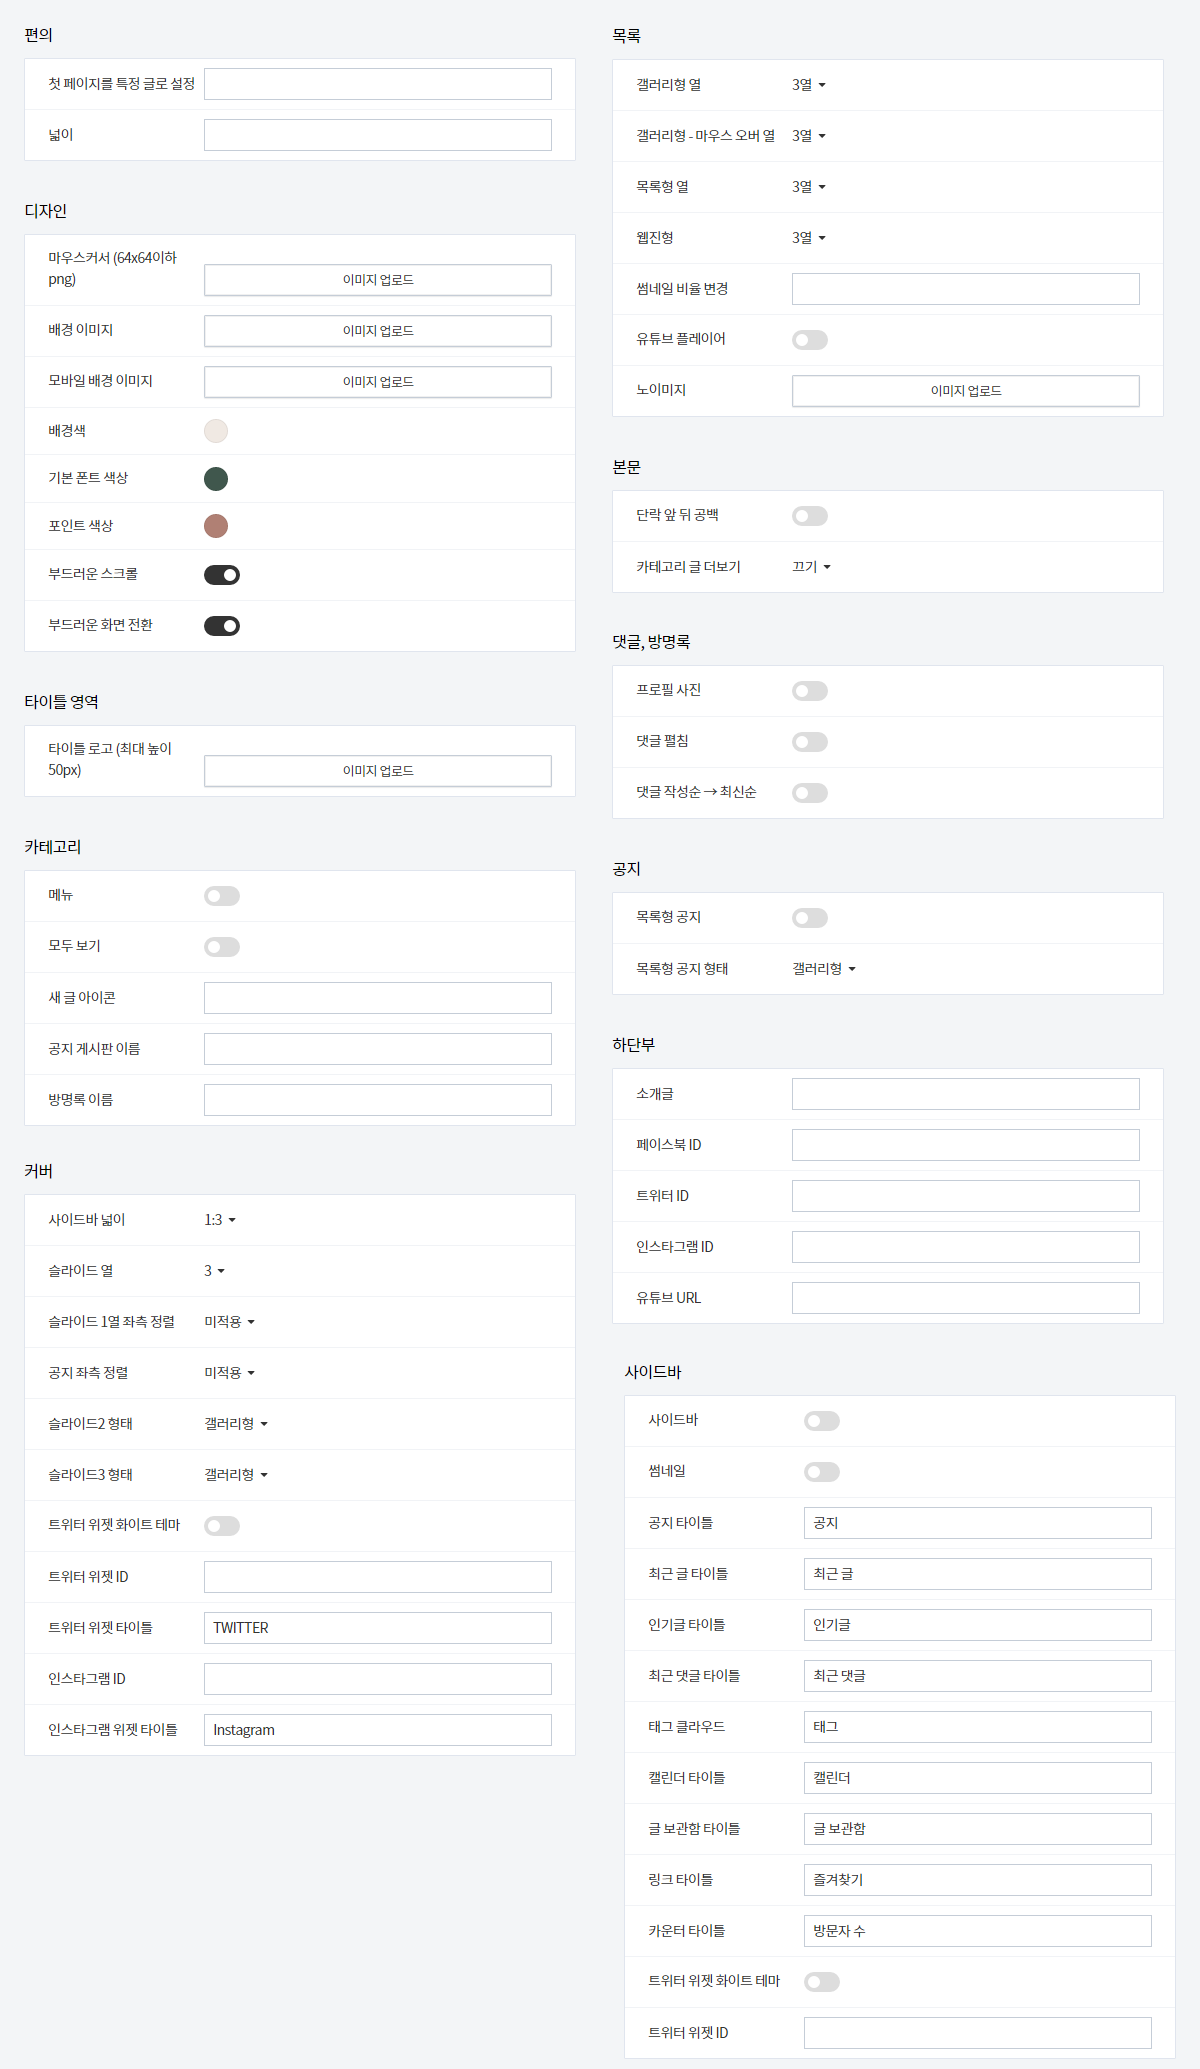
Task: Click the 소개글 input field
Action: point(966,1094)
